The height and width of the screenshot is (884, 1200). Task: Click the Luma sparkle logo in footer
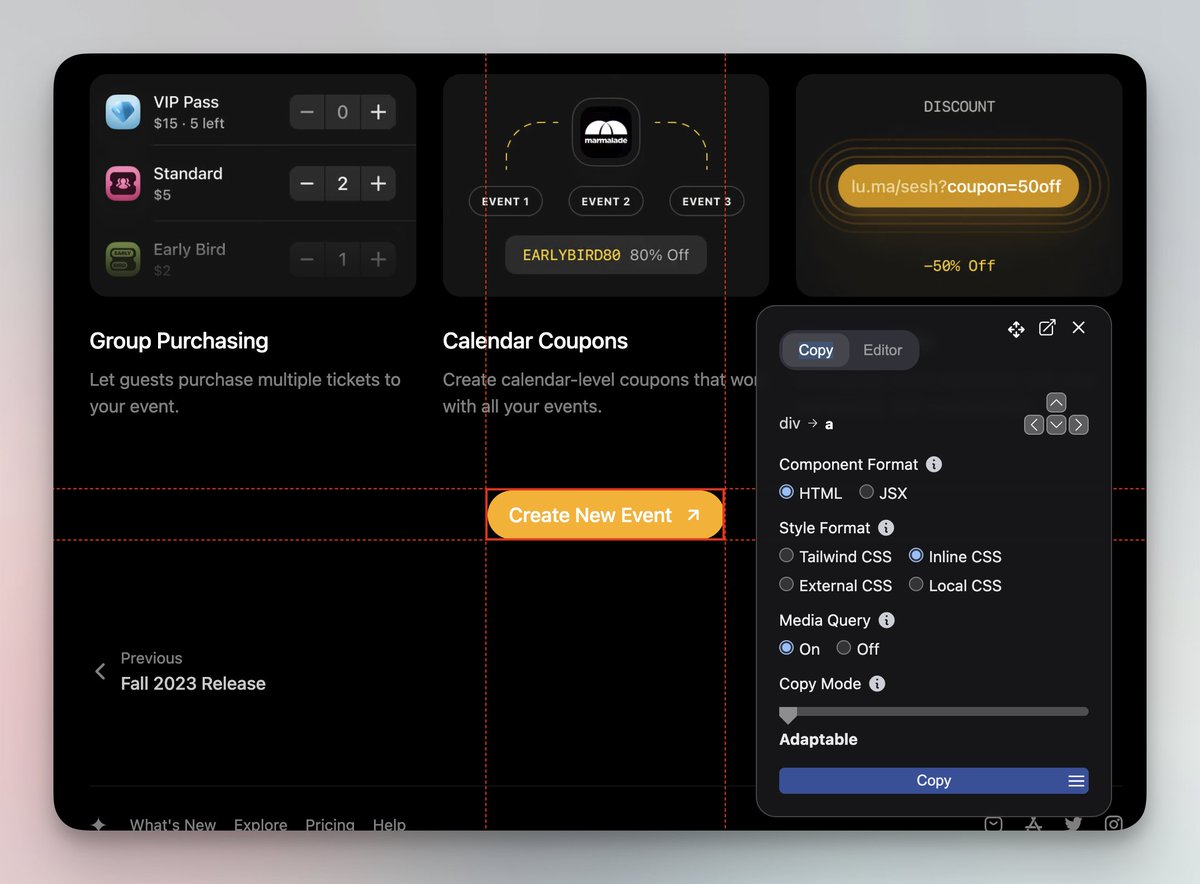[x=98, y=825]
